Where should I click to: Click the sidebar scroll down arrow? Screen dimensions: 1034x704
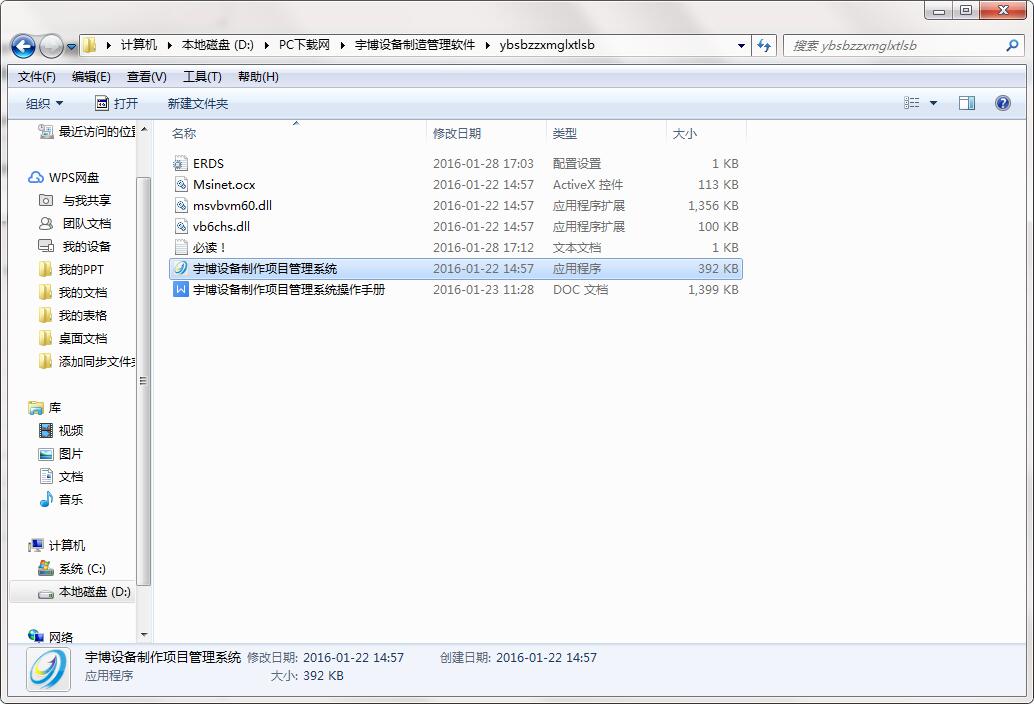(x=144, y=635)
